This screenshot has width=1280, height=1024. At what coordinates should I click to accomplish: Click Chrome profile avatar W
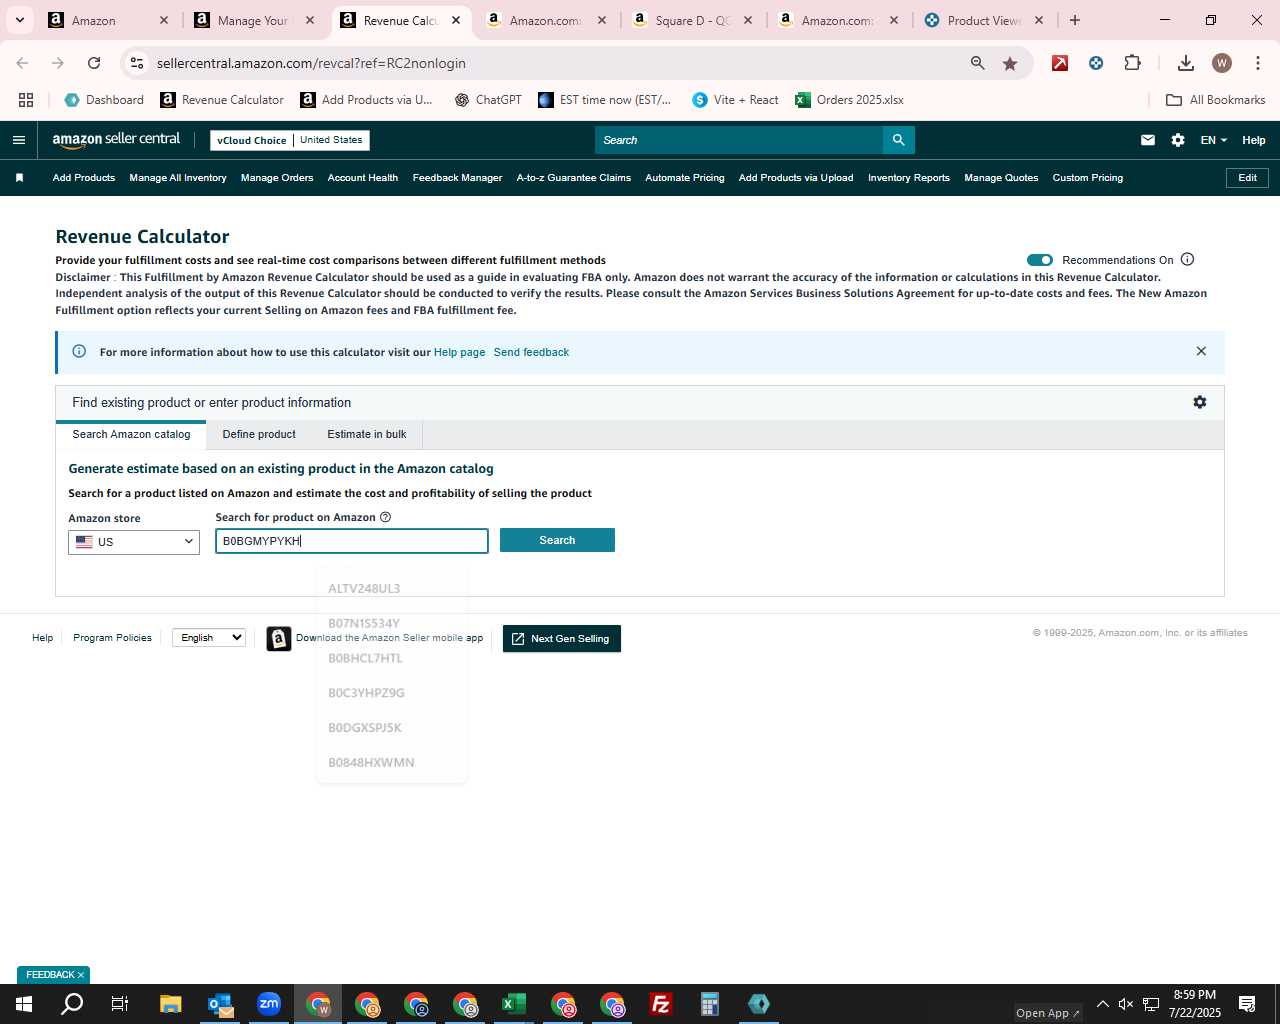[1221, 63]
